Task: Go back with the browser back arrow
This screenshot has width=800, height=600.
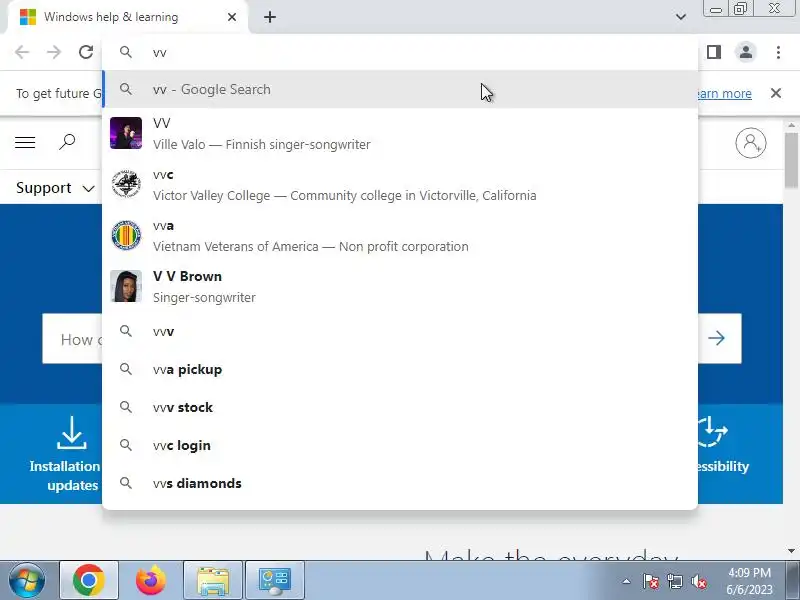Action: [x=22, y=52]
